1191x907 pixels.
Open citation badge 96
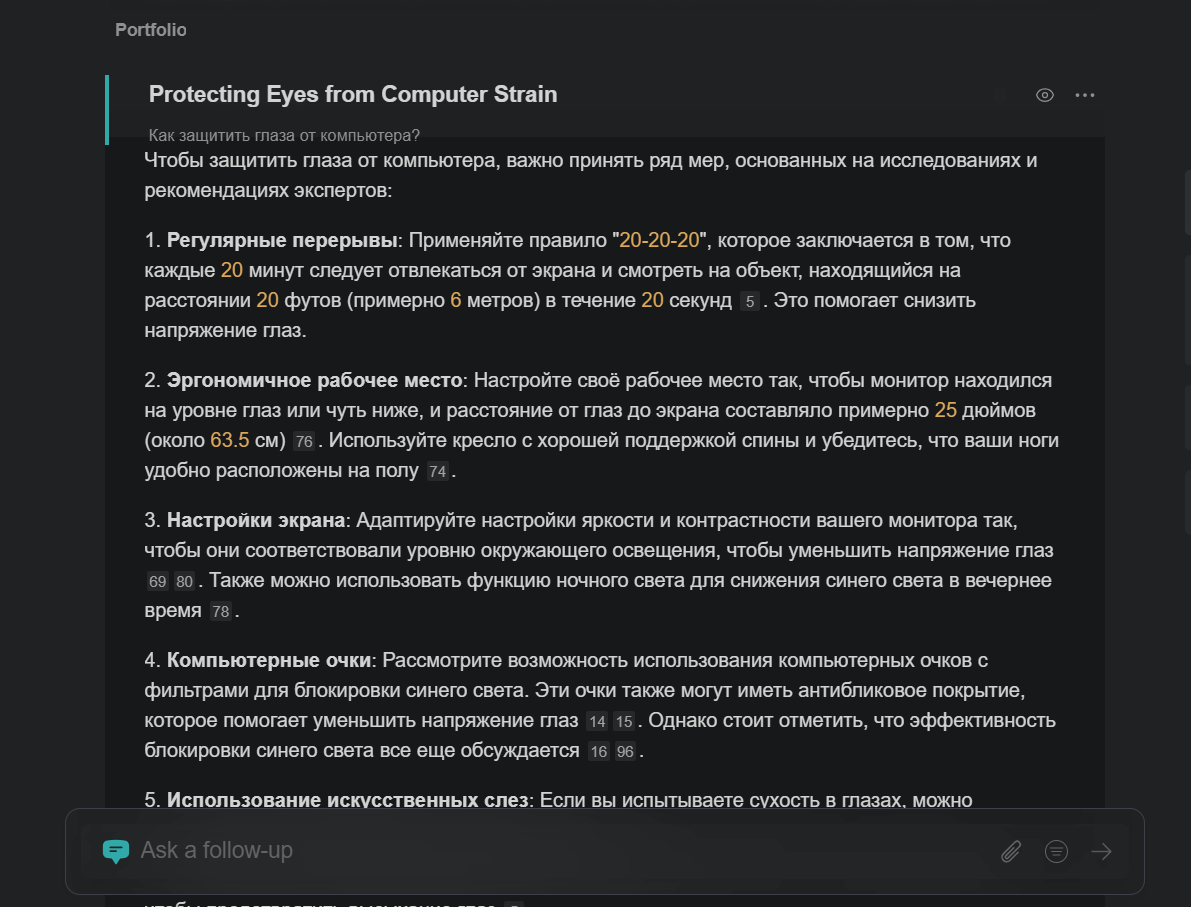click(x=625, y=751)
